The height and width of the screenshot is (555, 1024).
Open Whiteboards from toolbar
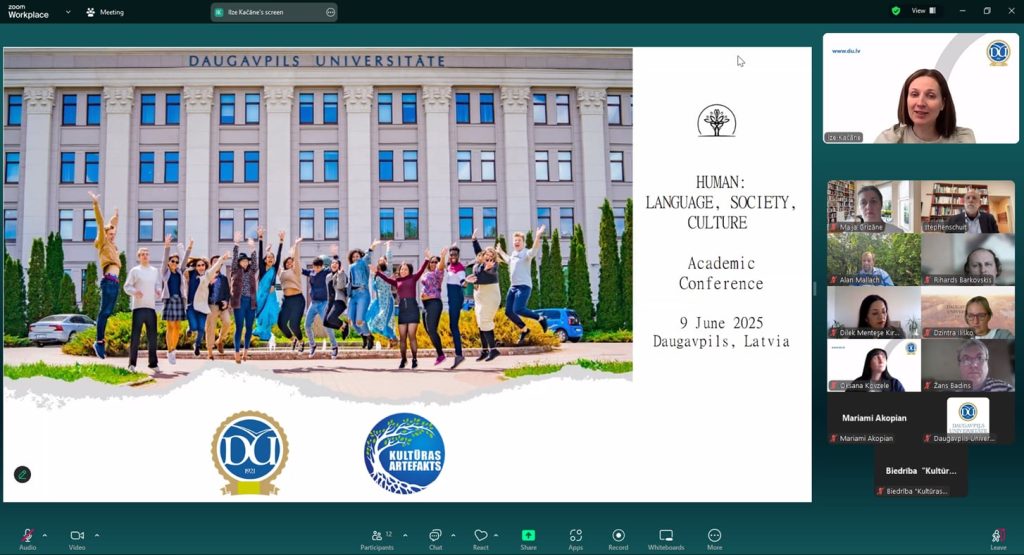click(666, 539)
